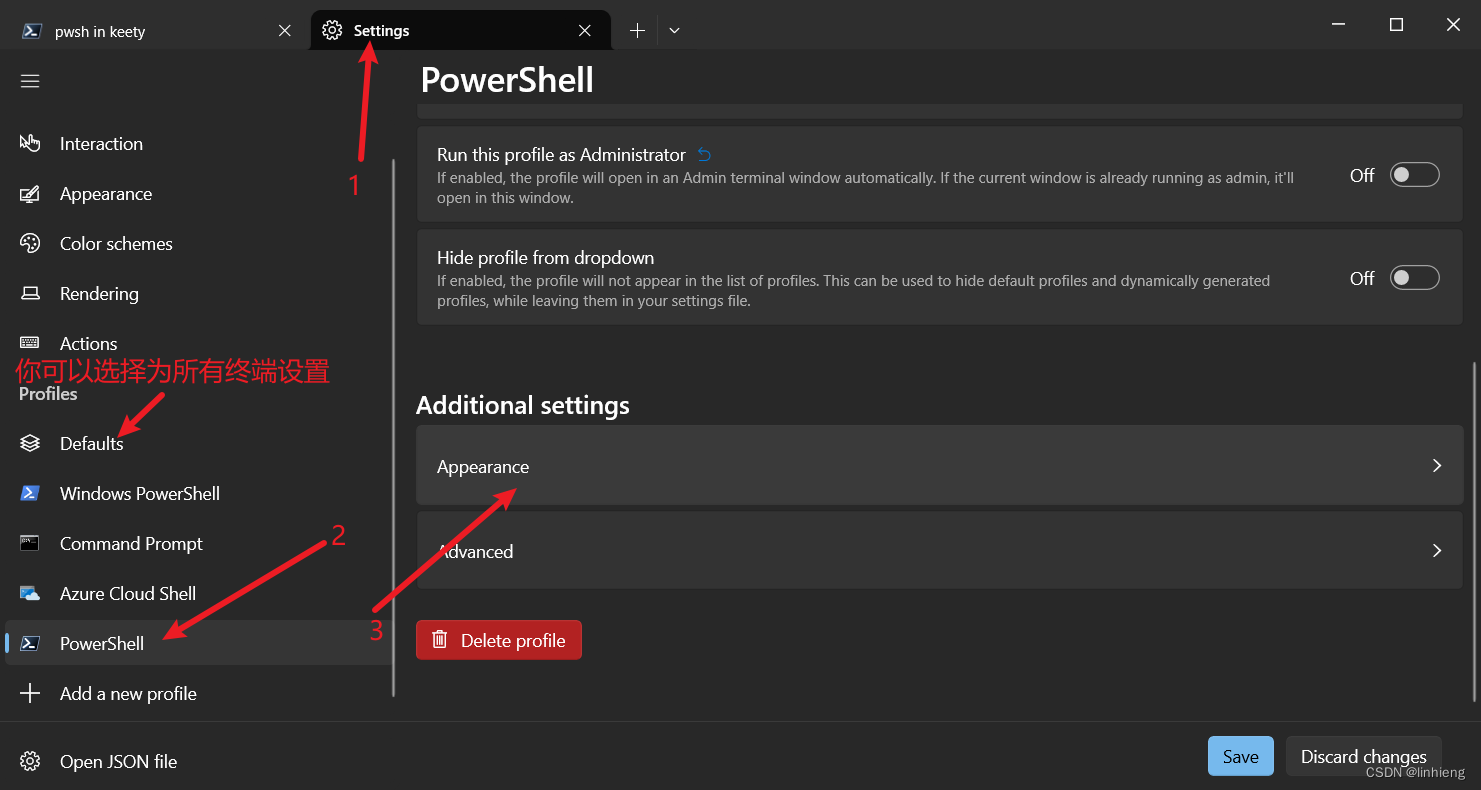Close the pwsh in keety tab

point(285,31)
